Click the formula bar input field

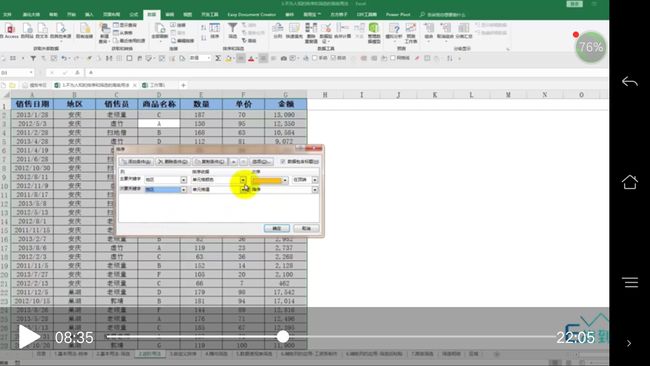(x=348, y=73)
